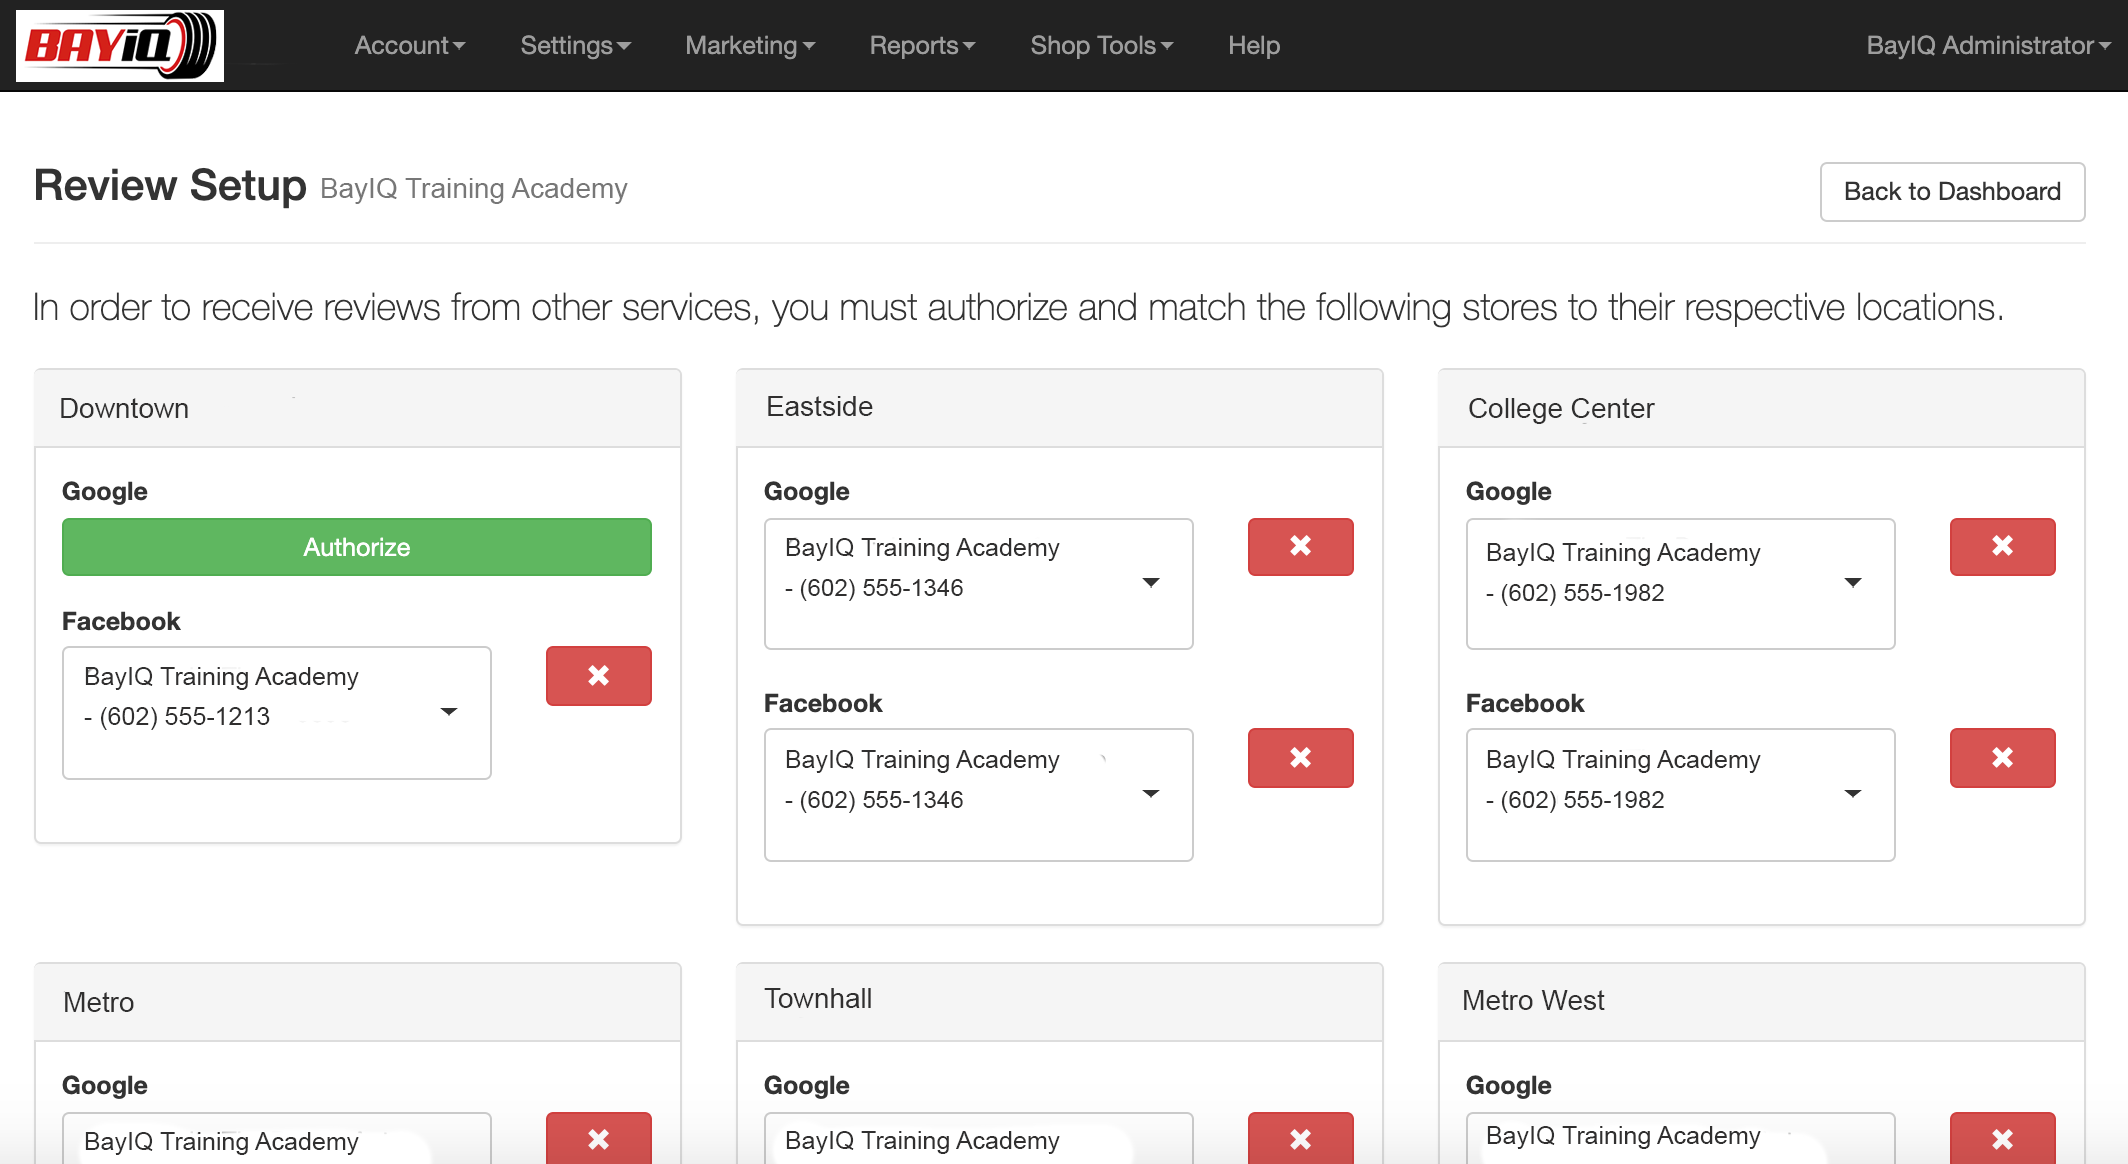
Task: Click the Google label under Eastside
Action: pos(807,491)
